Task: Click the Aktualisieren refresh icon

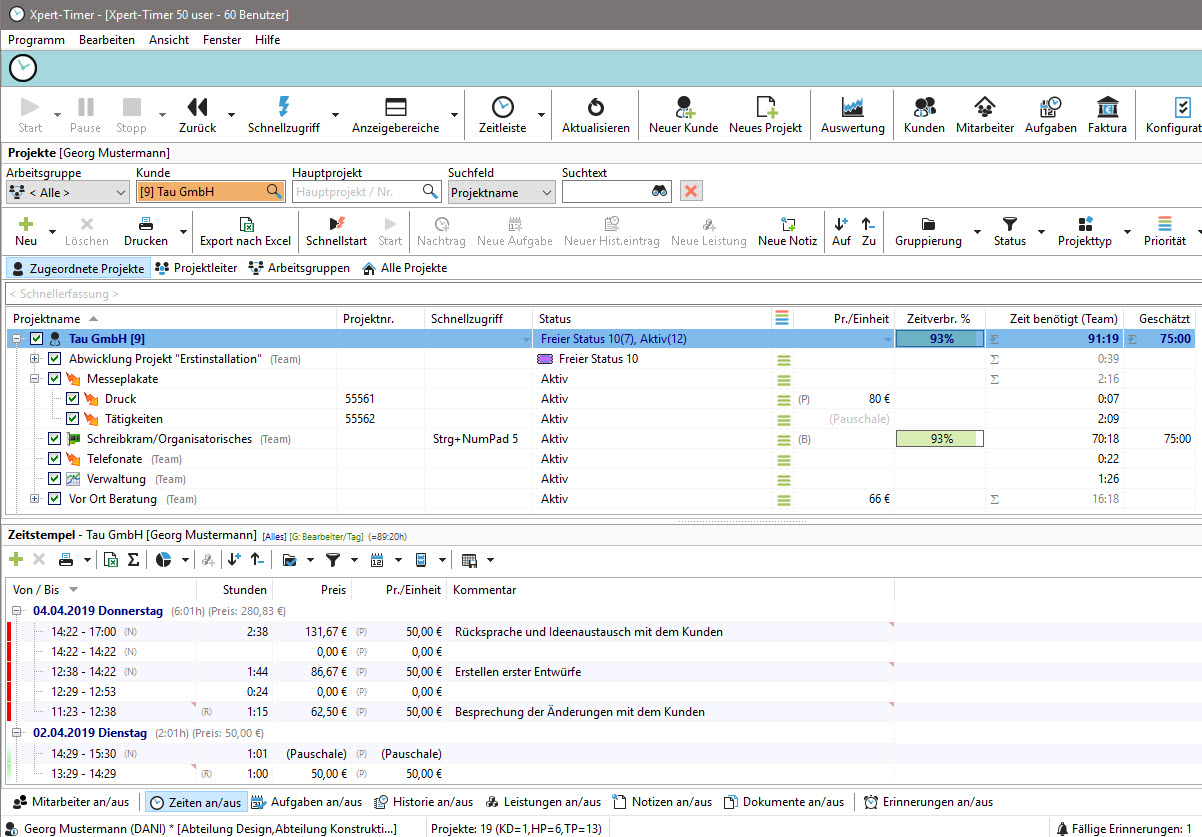Action: click(596, 107)
